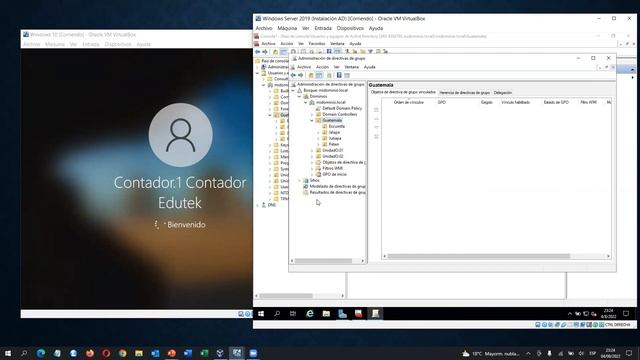Expand Jutiapa organizational unit
This screenshot has width=640, height=360.
coord(318,138)
